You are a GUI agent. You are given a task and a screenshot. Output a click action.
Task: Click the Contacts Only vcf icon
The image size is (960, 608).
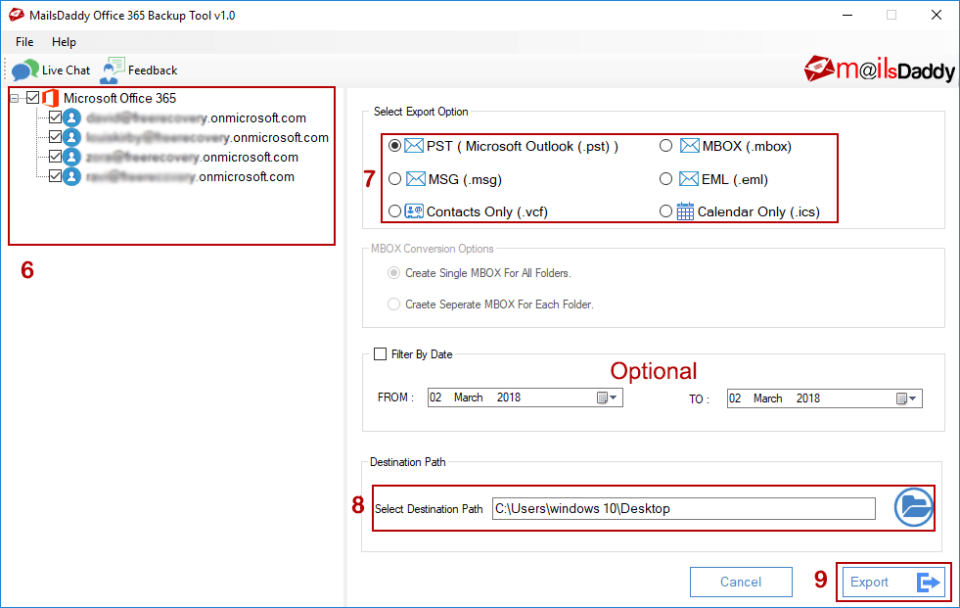tap(413, 211)
